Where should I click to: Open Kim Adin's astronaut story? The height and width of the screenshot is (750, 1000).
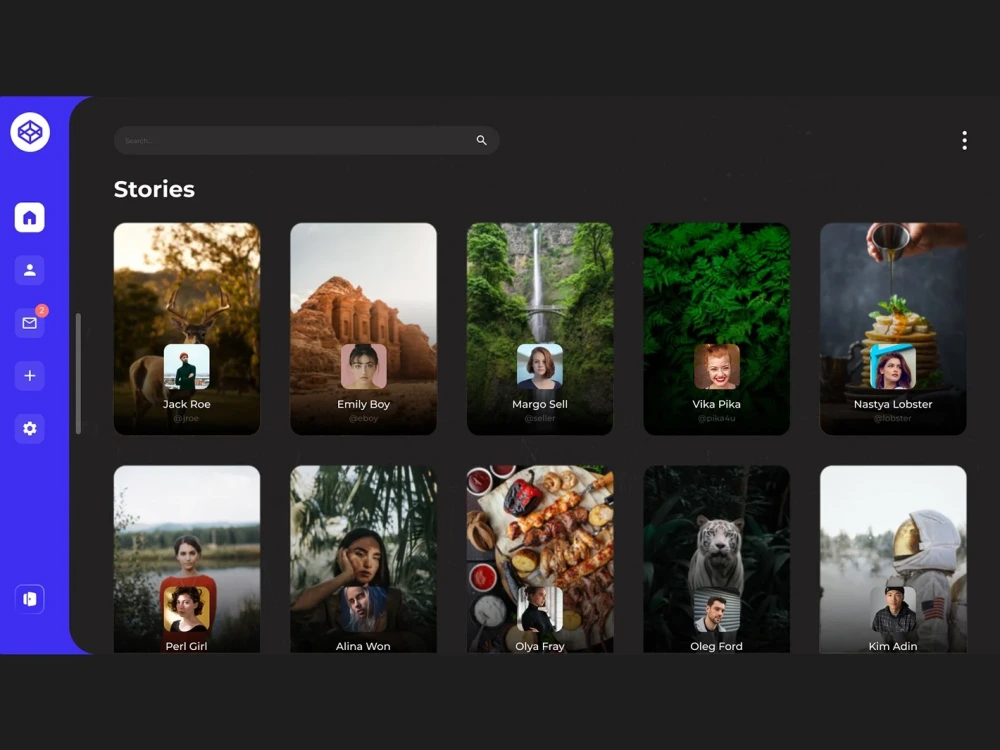(x=893, y=559)
